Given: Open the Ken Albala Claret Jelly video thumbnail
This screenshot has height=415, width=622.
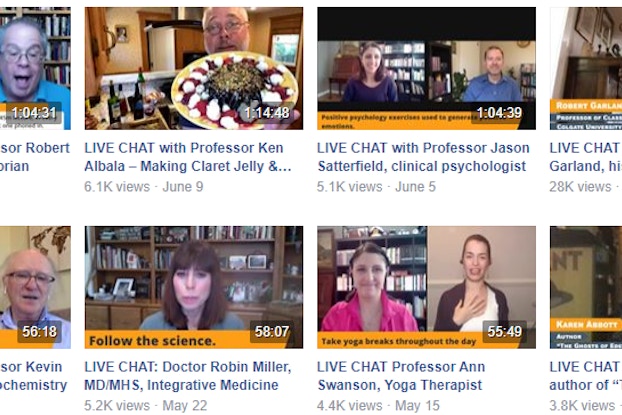Looking at the screenshot, I should 194,68.
